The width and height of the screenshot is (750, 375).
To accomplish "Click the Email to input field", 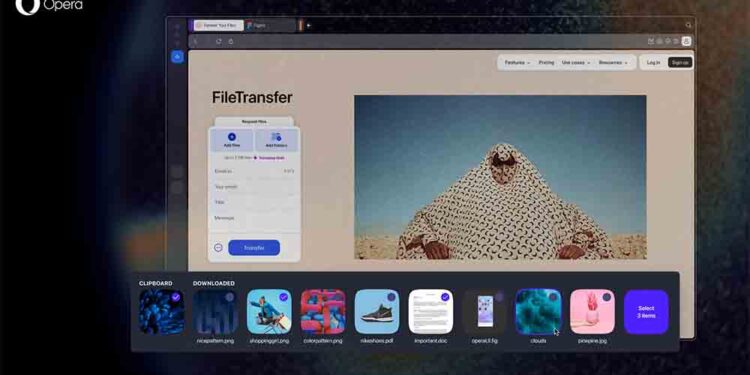I will 254,171.
